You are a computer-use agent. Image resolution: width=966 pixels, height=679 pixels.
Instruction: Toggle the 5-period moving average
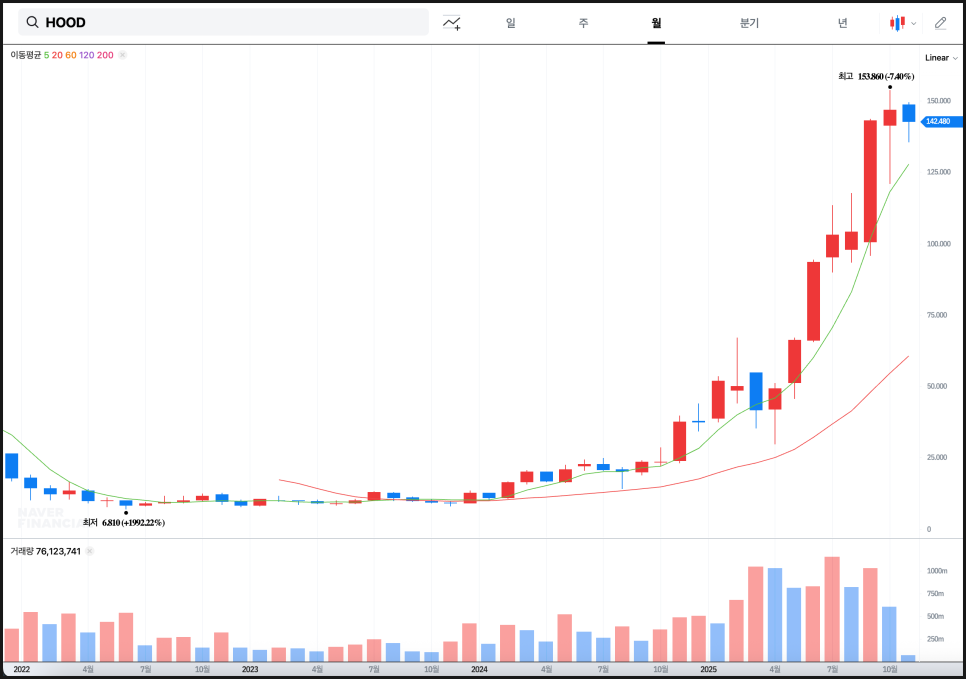pos(47,55)
